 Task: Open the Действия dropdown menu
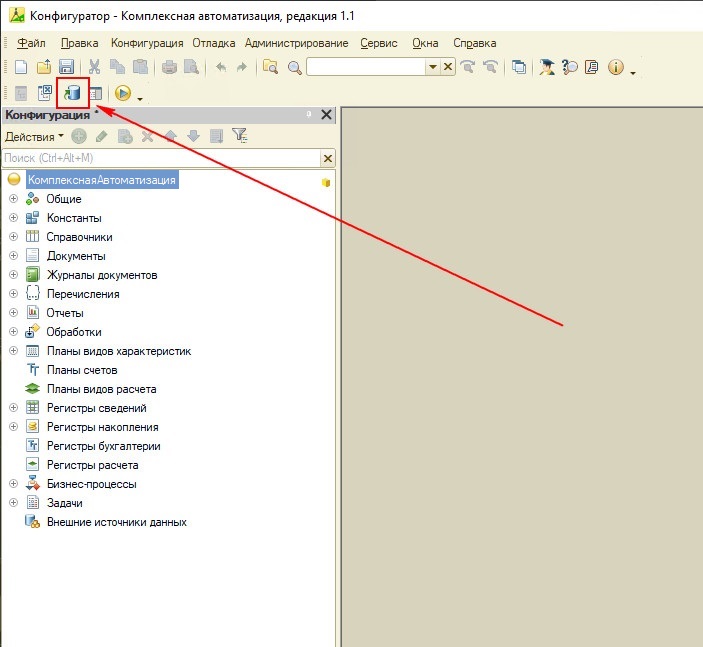[35, 136]
